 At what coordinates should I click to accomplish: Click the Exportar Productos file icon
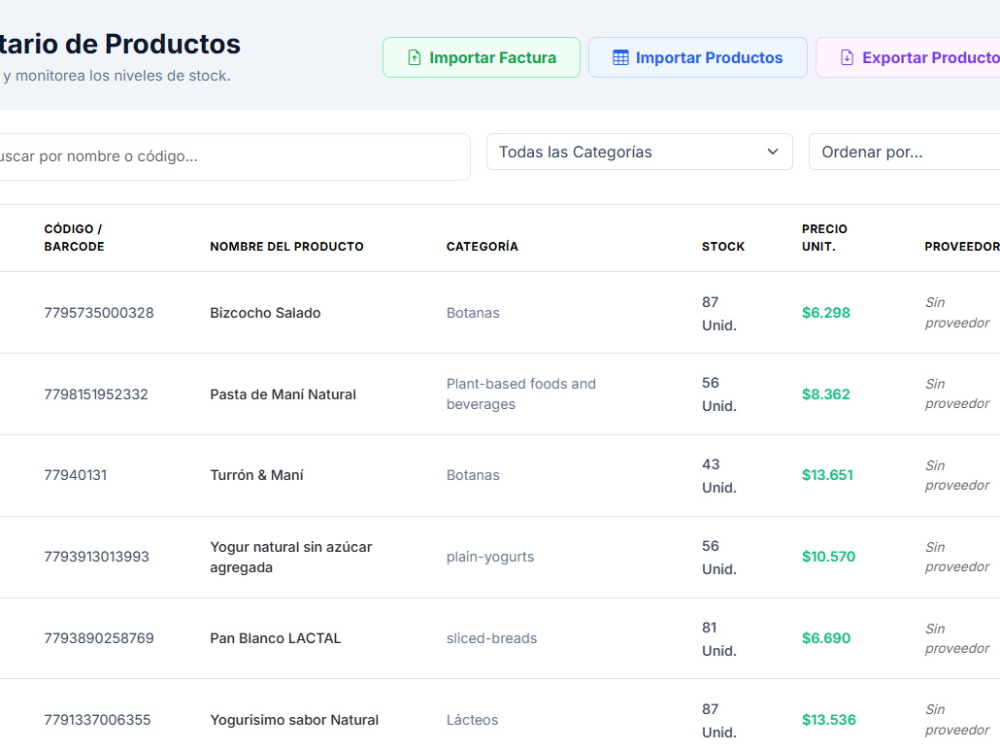click(847, 57)
